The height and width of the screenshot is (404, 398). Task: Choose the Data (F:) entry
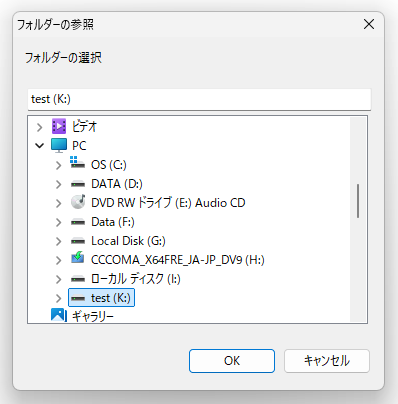[113, 222]
